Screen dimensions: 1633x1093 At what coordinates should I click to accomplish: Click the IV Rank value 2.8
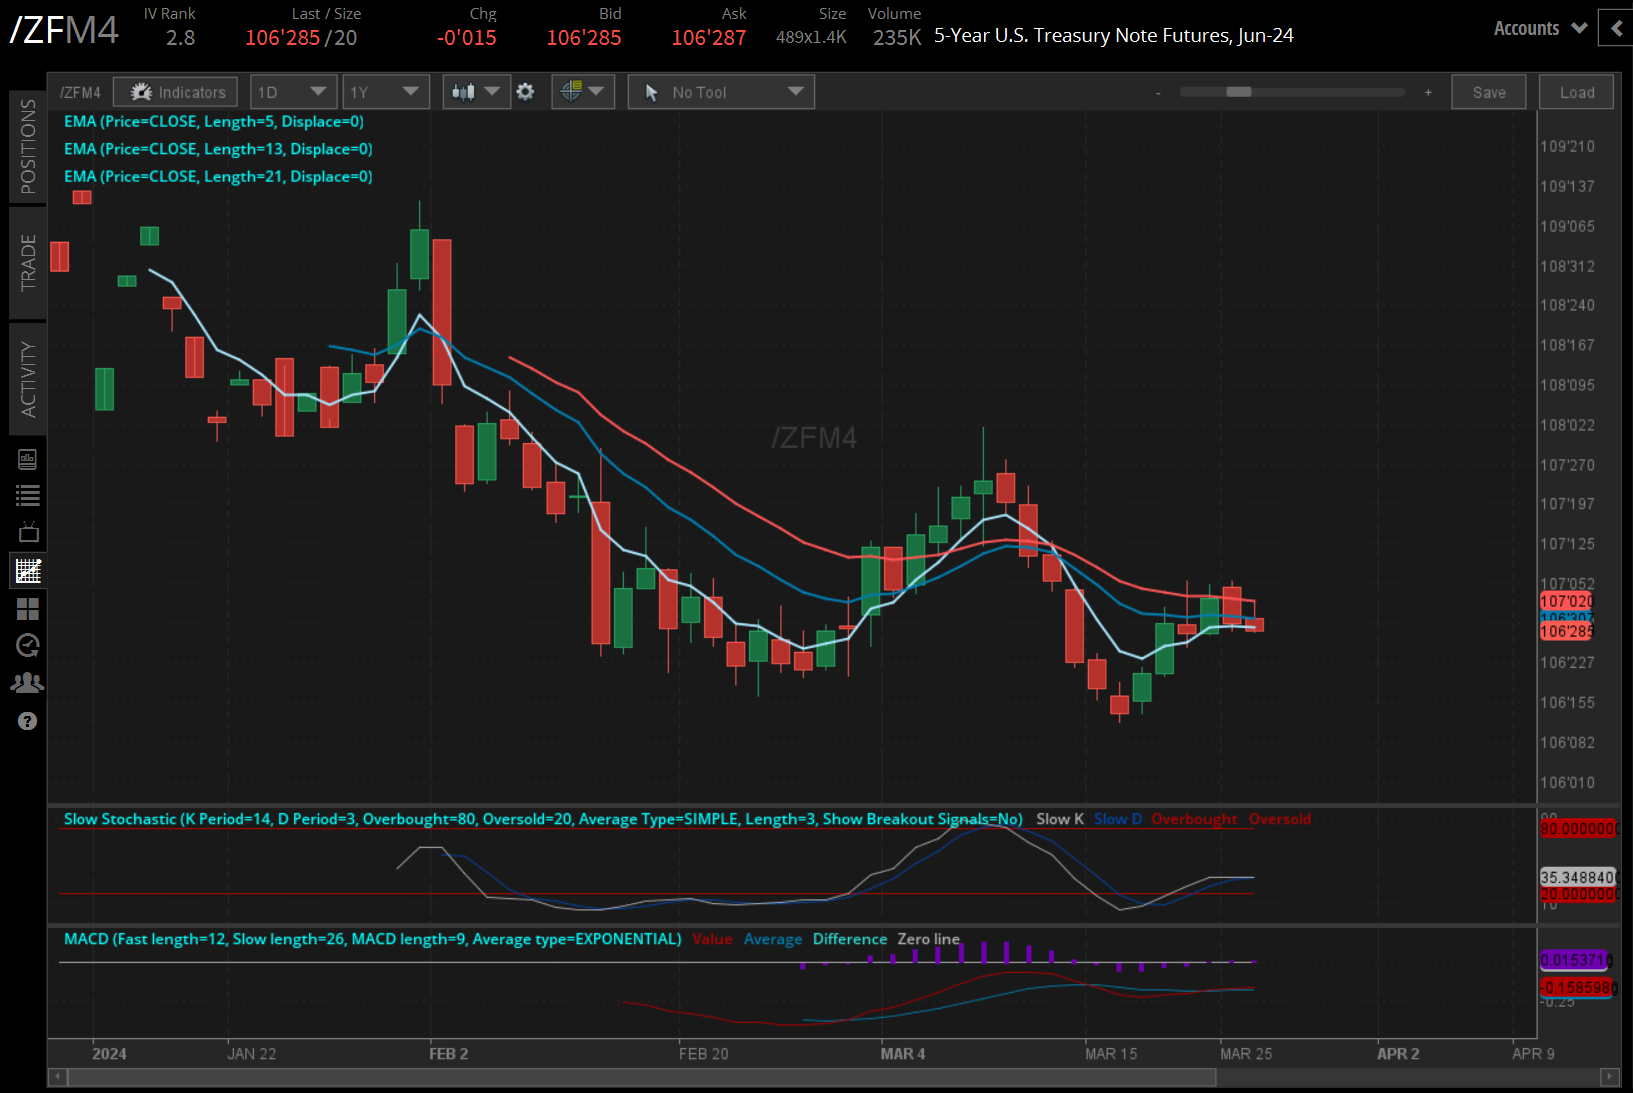[181, 38]
